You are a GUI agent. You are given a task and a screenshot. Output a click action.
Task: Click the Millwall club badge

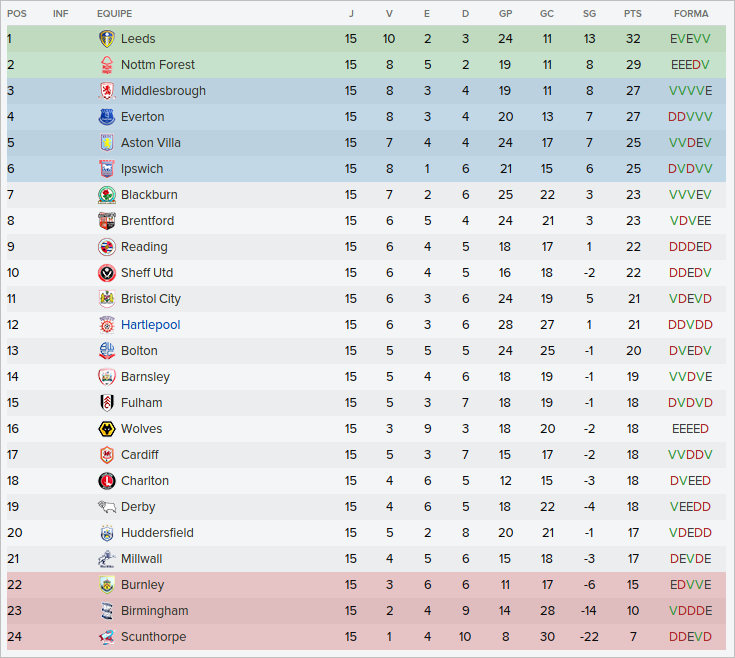tap(107, 559)
